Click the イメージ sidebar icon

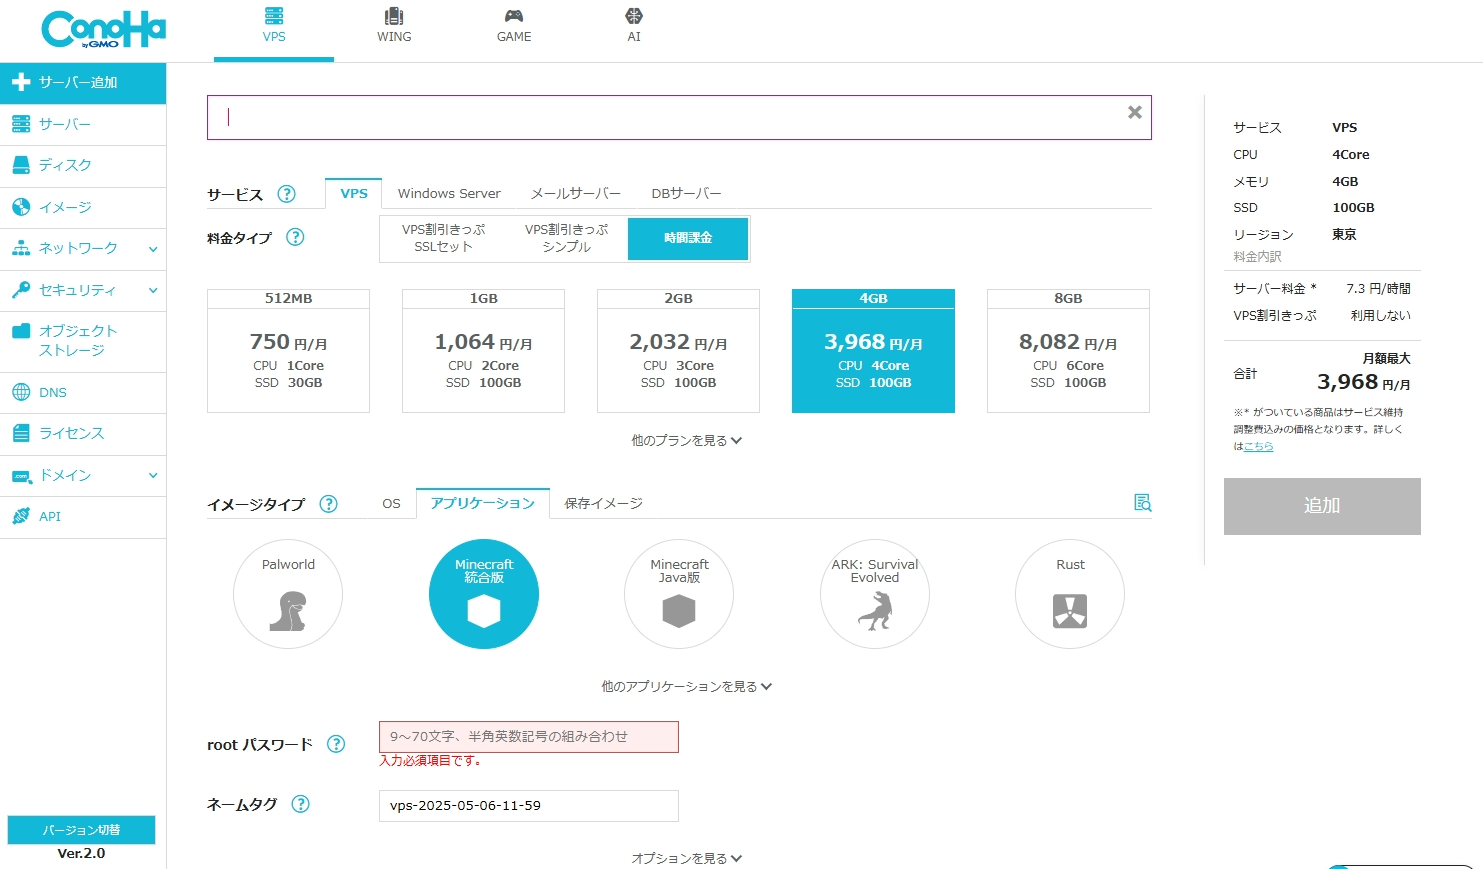(21, 207)
